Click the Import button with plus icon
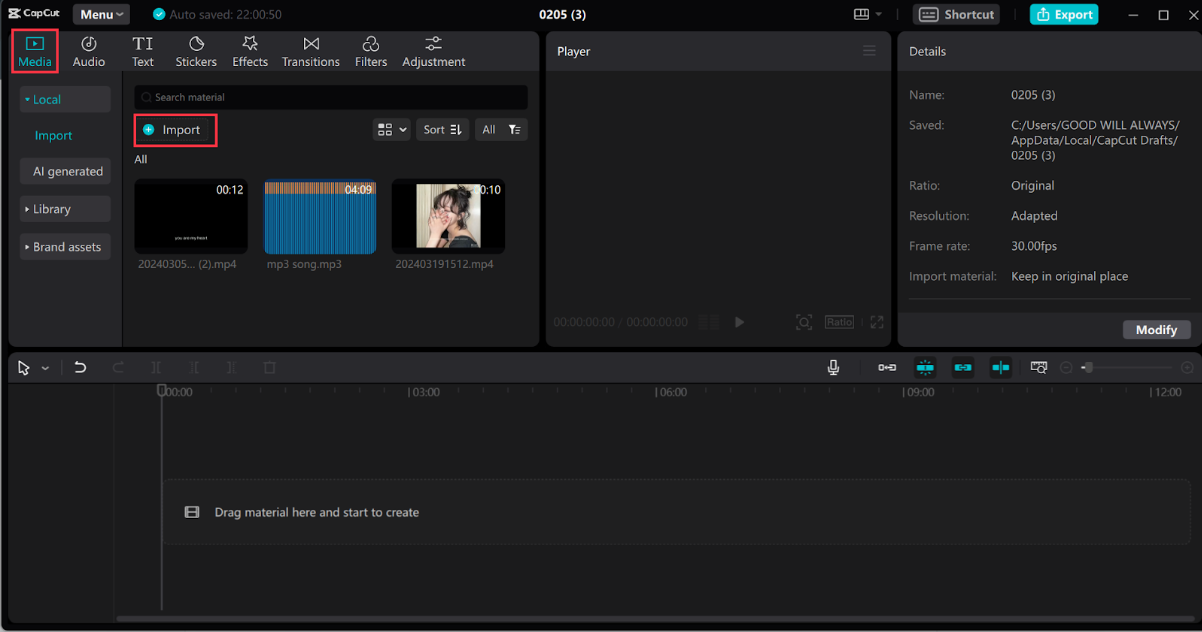This screenshot has width=1202, height=632. 175,130
